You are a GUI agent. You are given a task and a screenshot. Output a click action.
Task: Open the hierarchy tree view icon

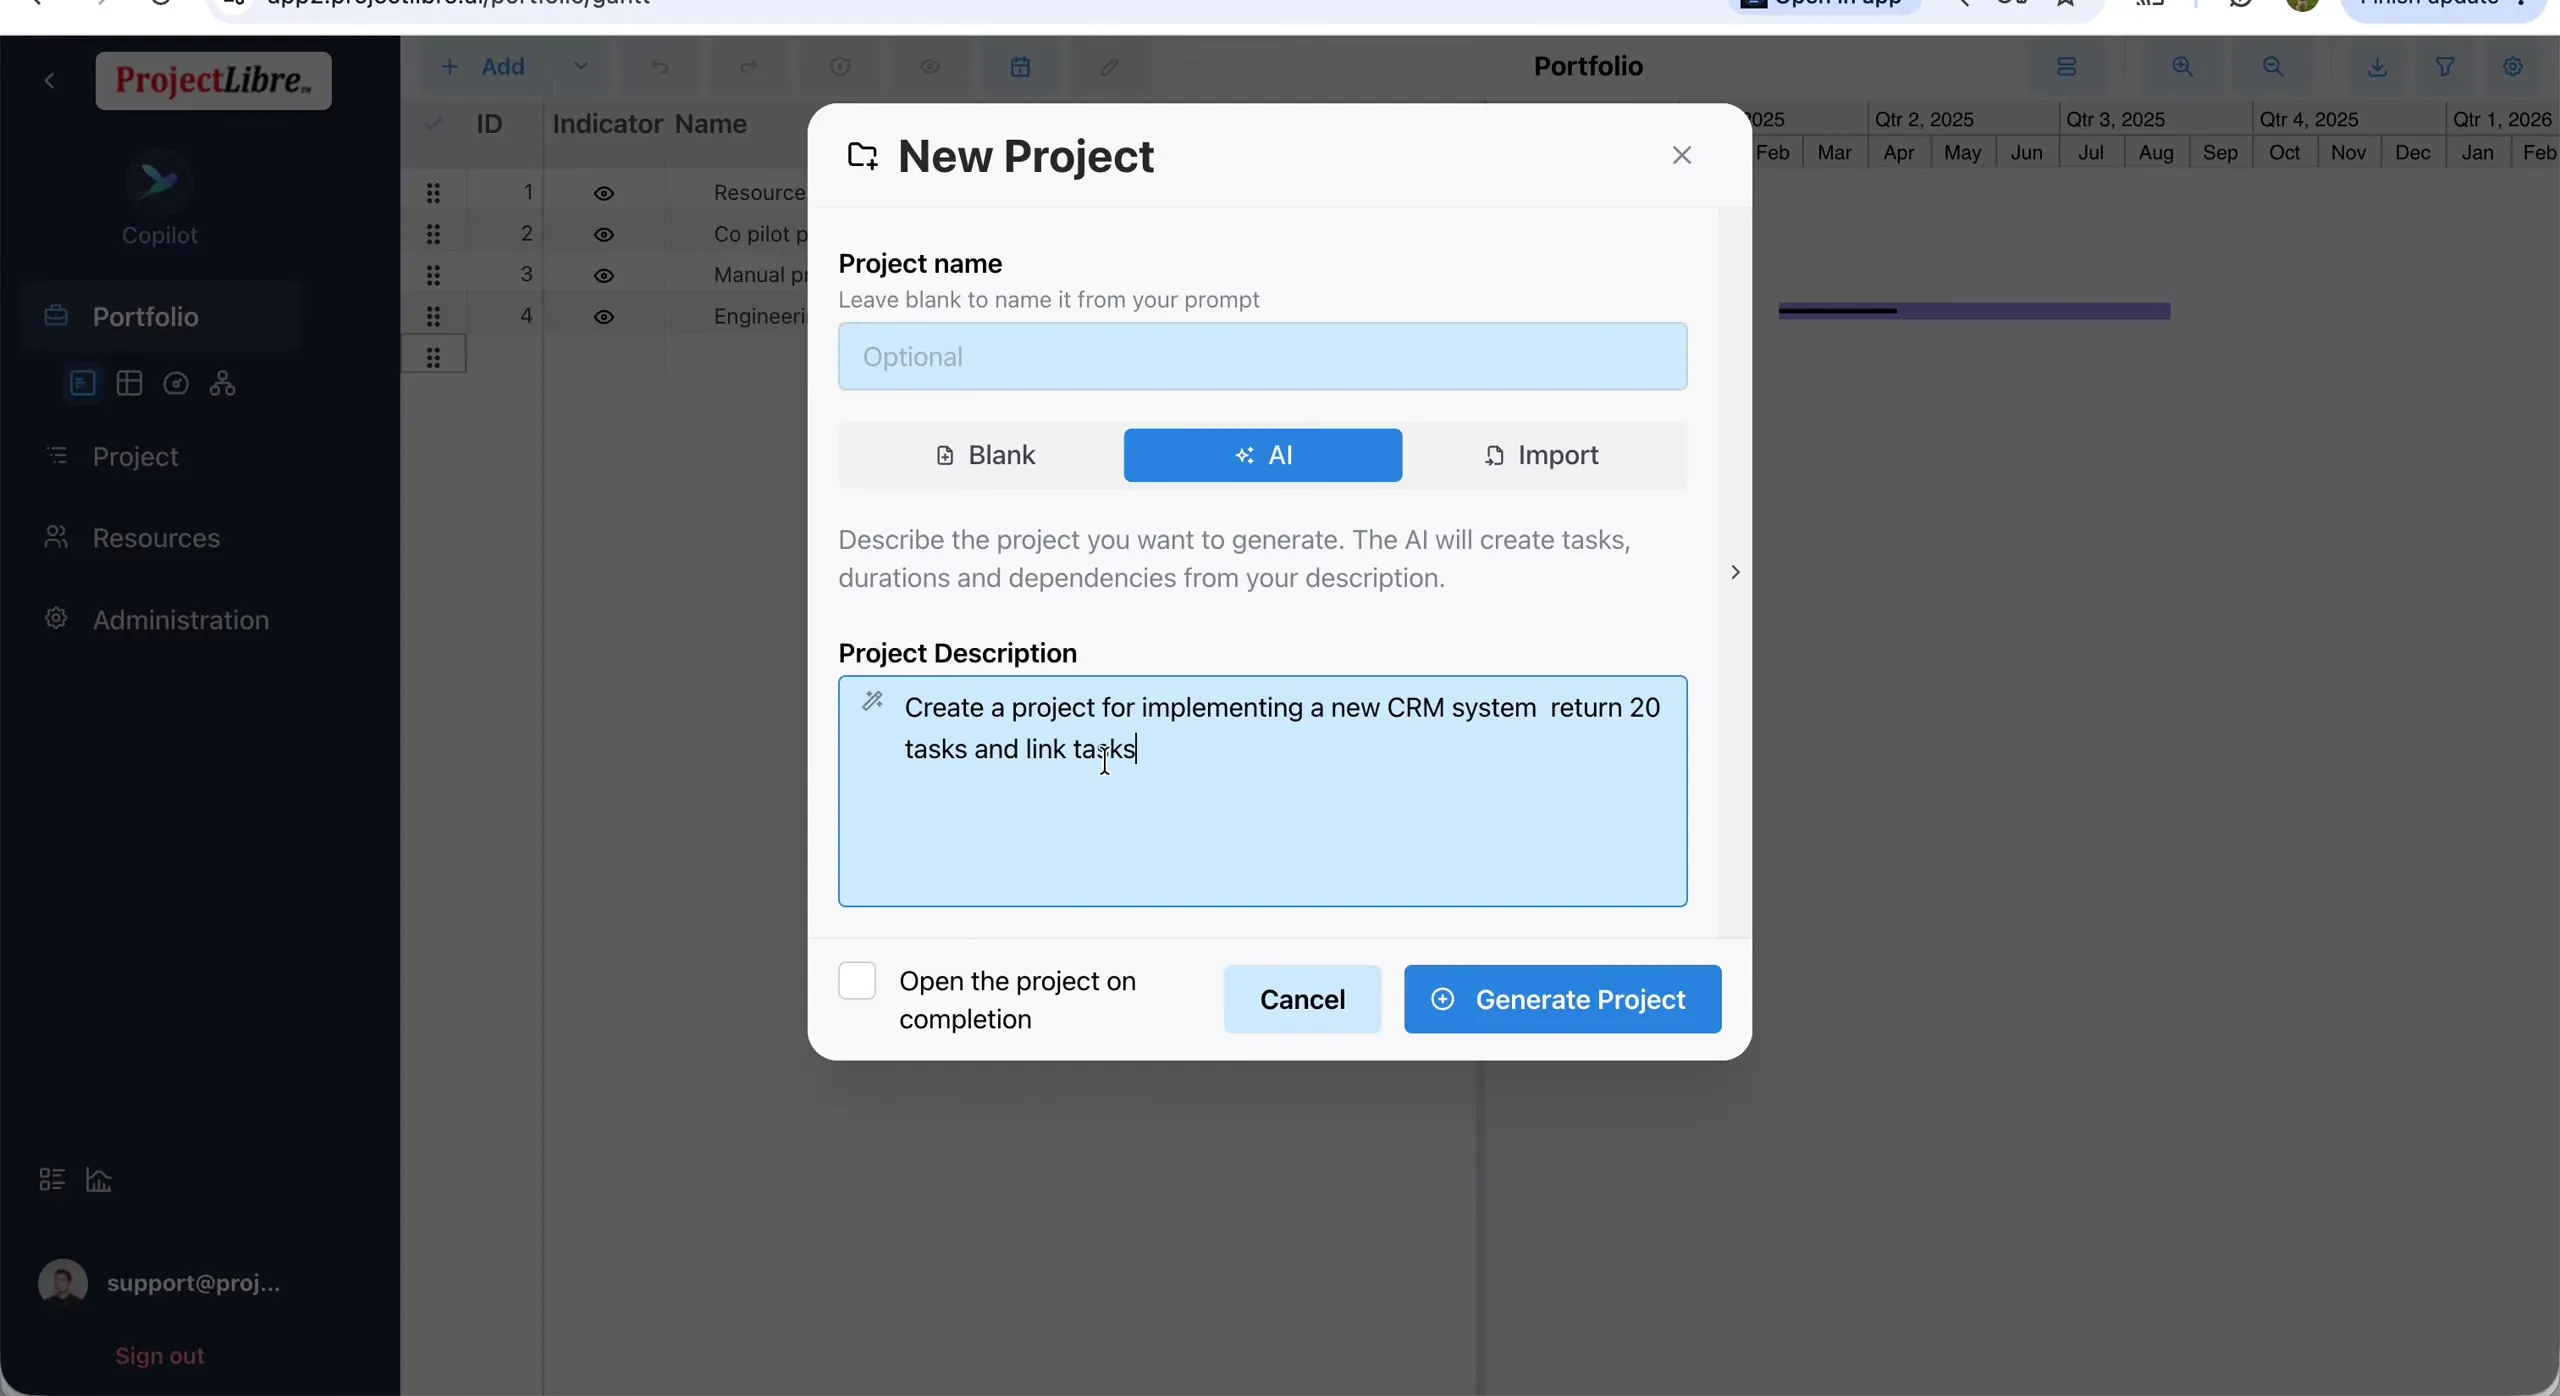coord(222,383)
